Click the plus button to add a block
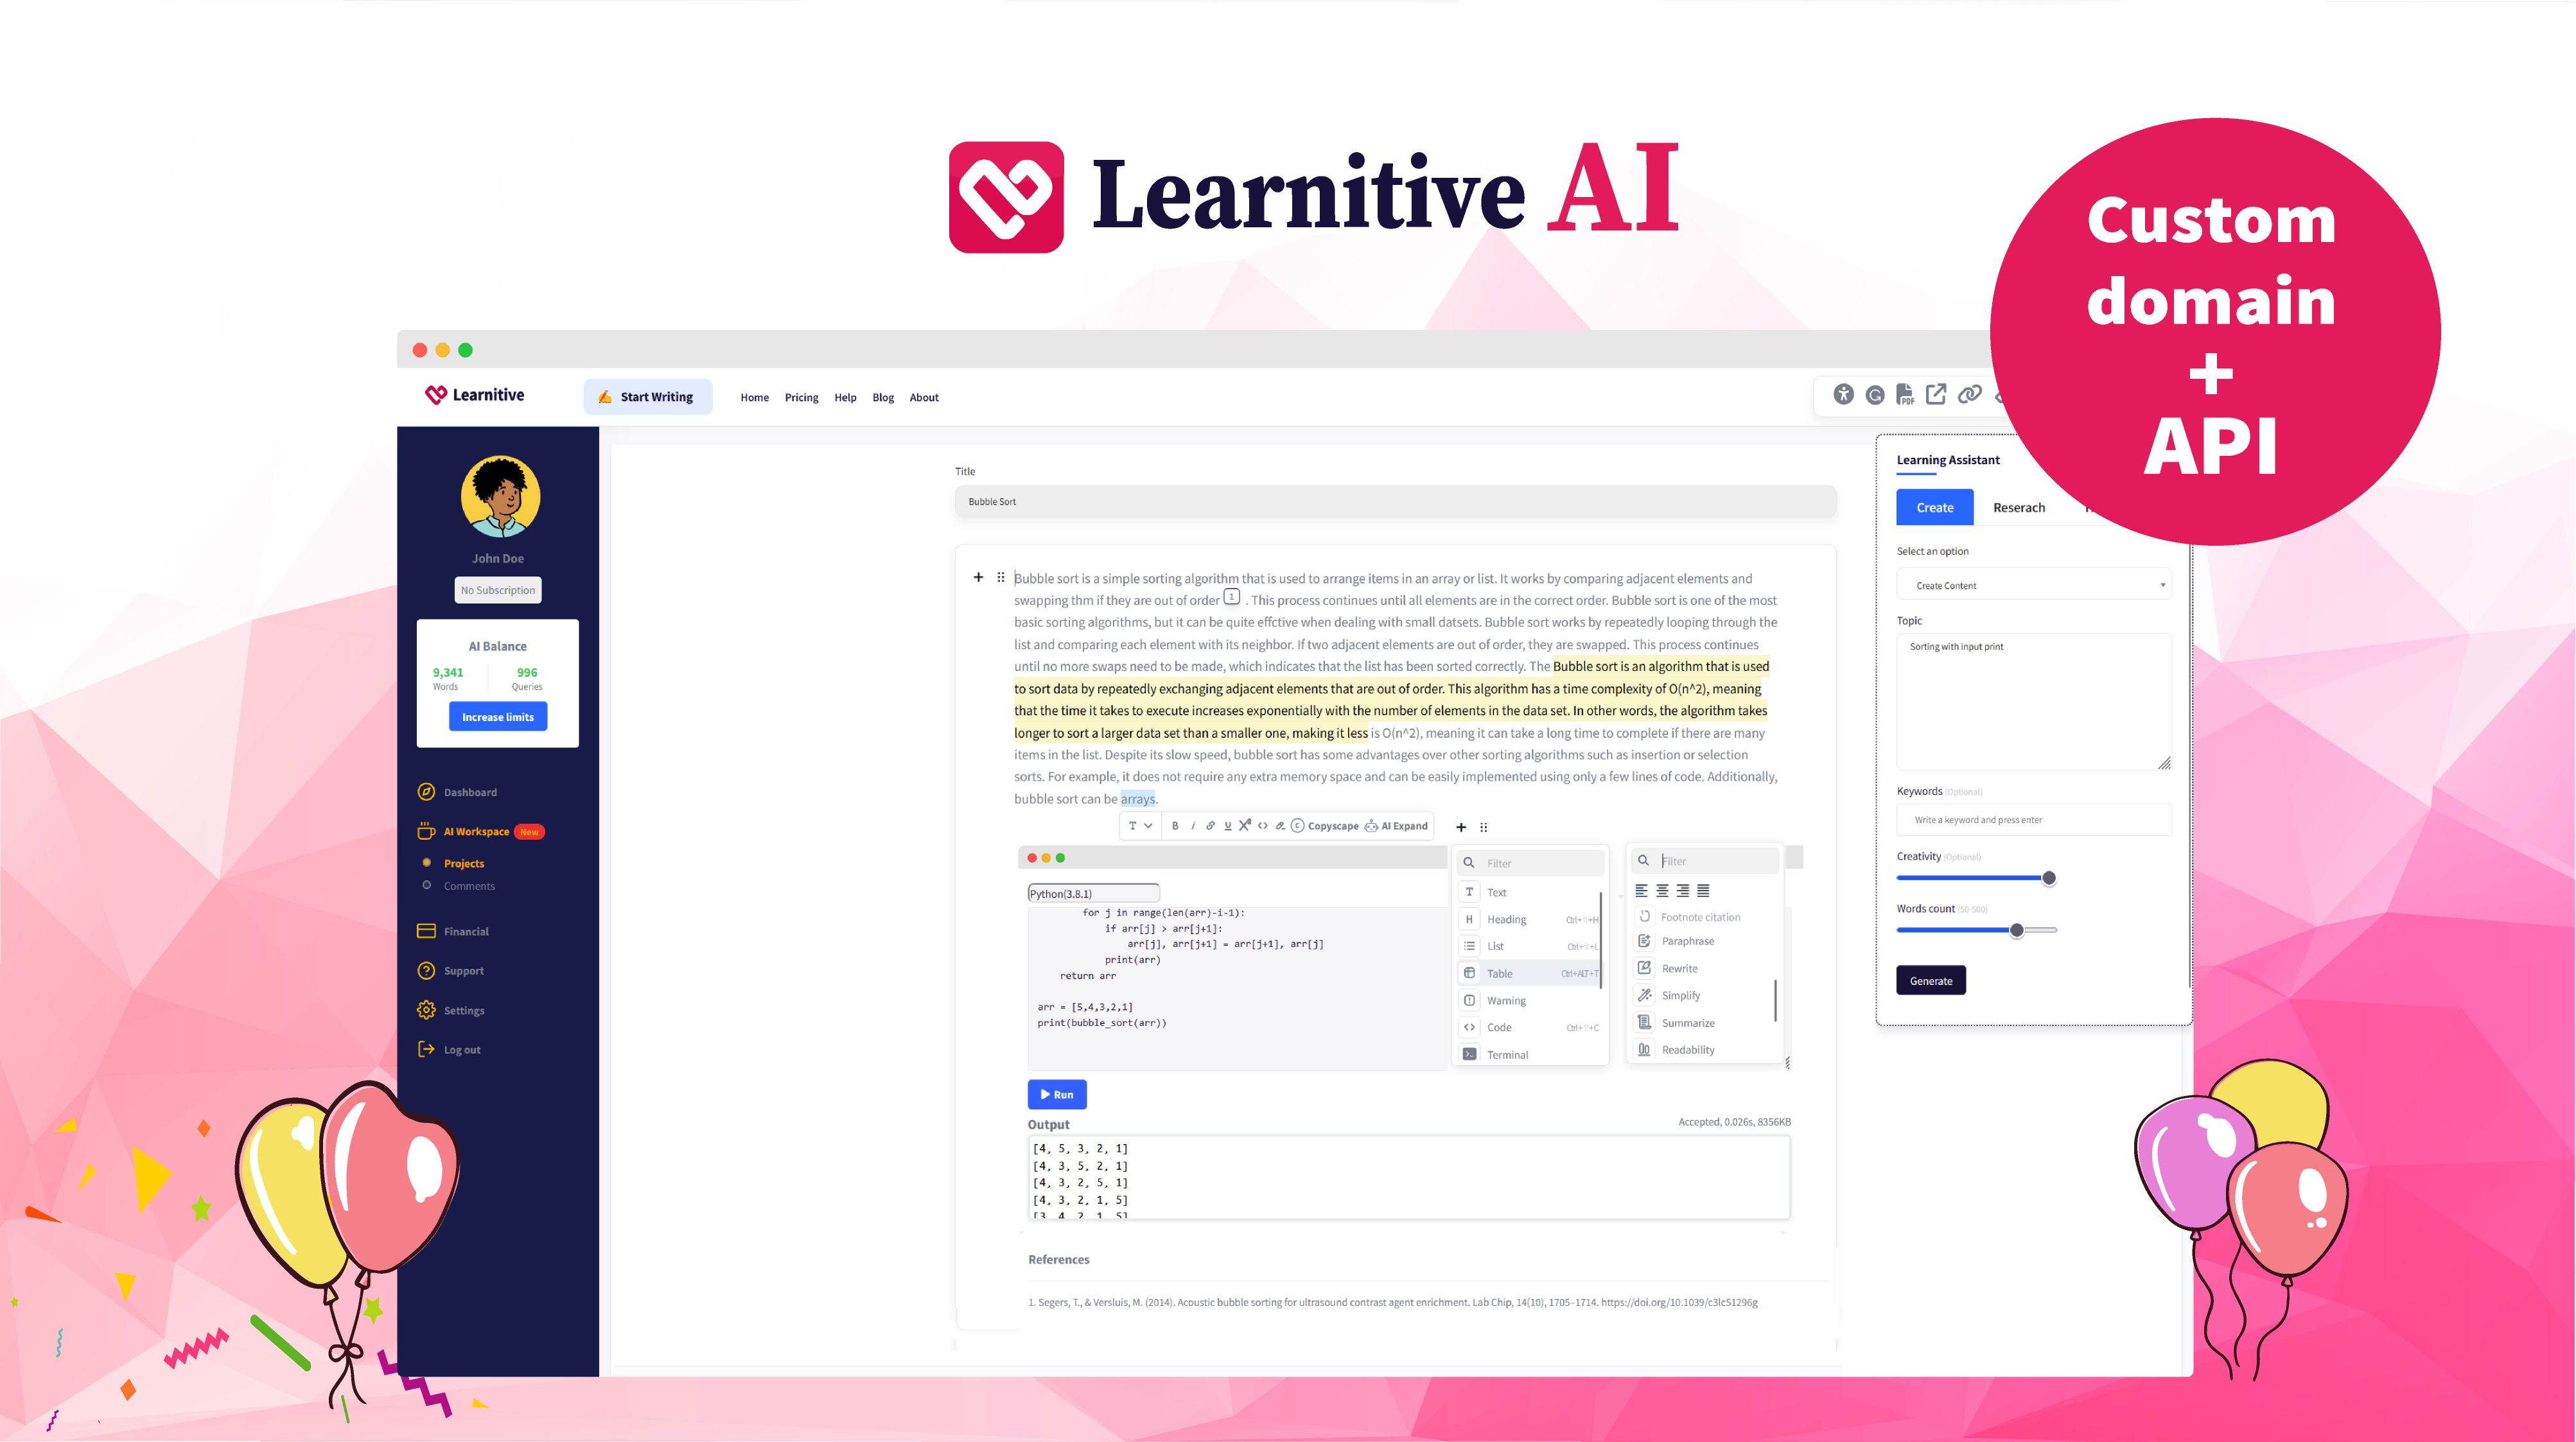 (1461, 827)
